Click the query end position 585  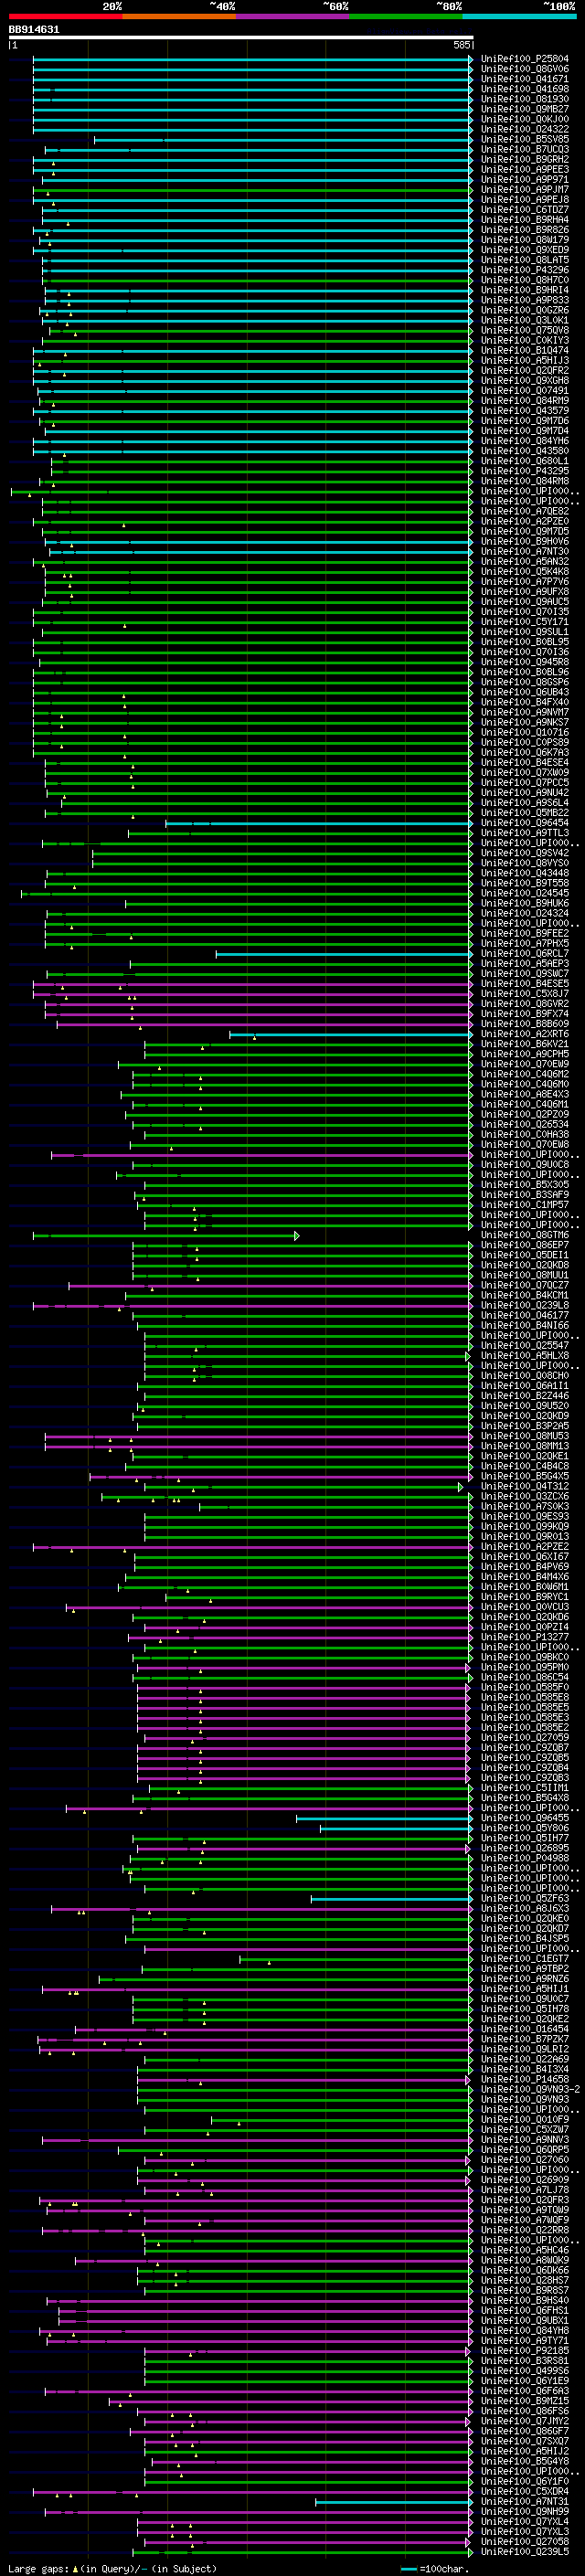pos(461,46)
